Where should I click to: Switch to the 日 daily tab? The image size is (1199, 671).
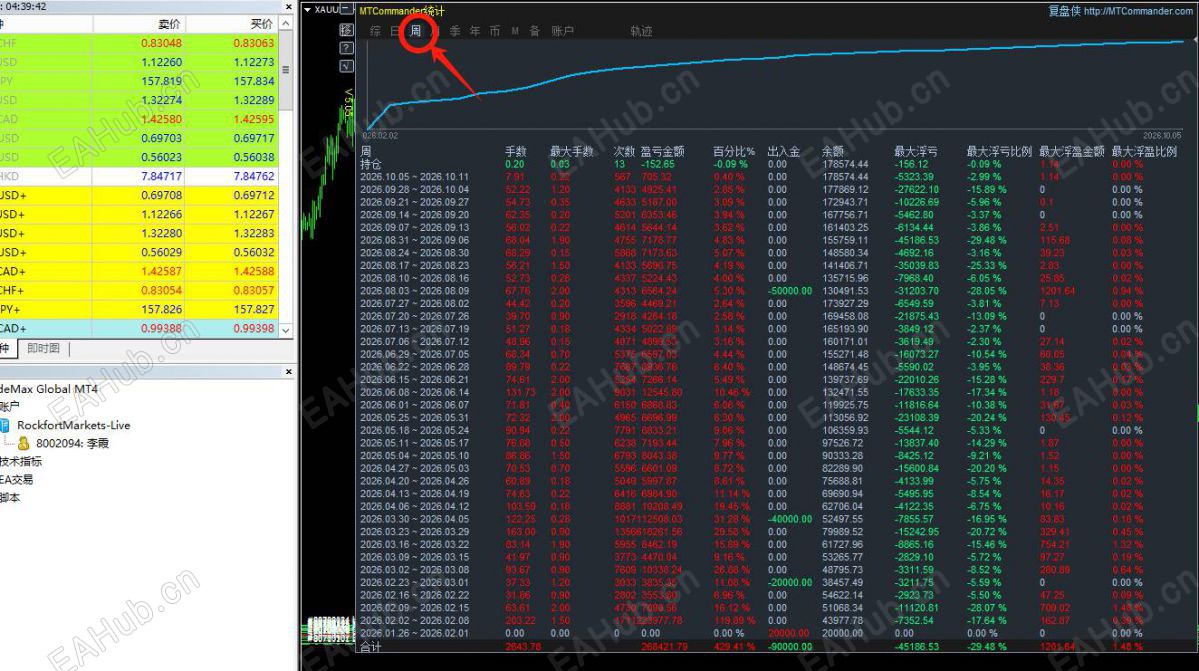[x=395, y=31]
